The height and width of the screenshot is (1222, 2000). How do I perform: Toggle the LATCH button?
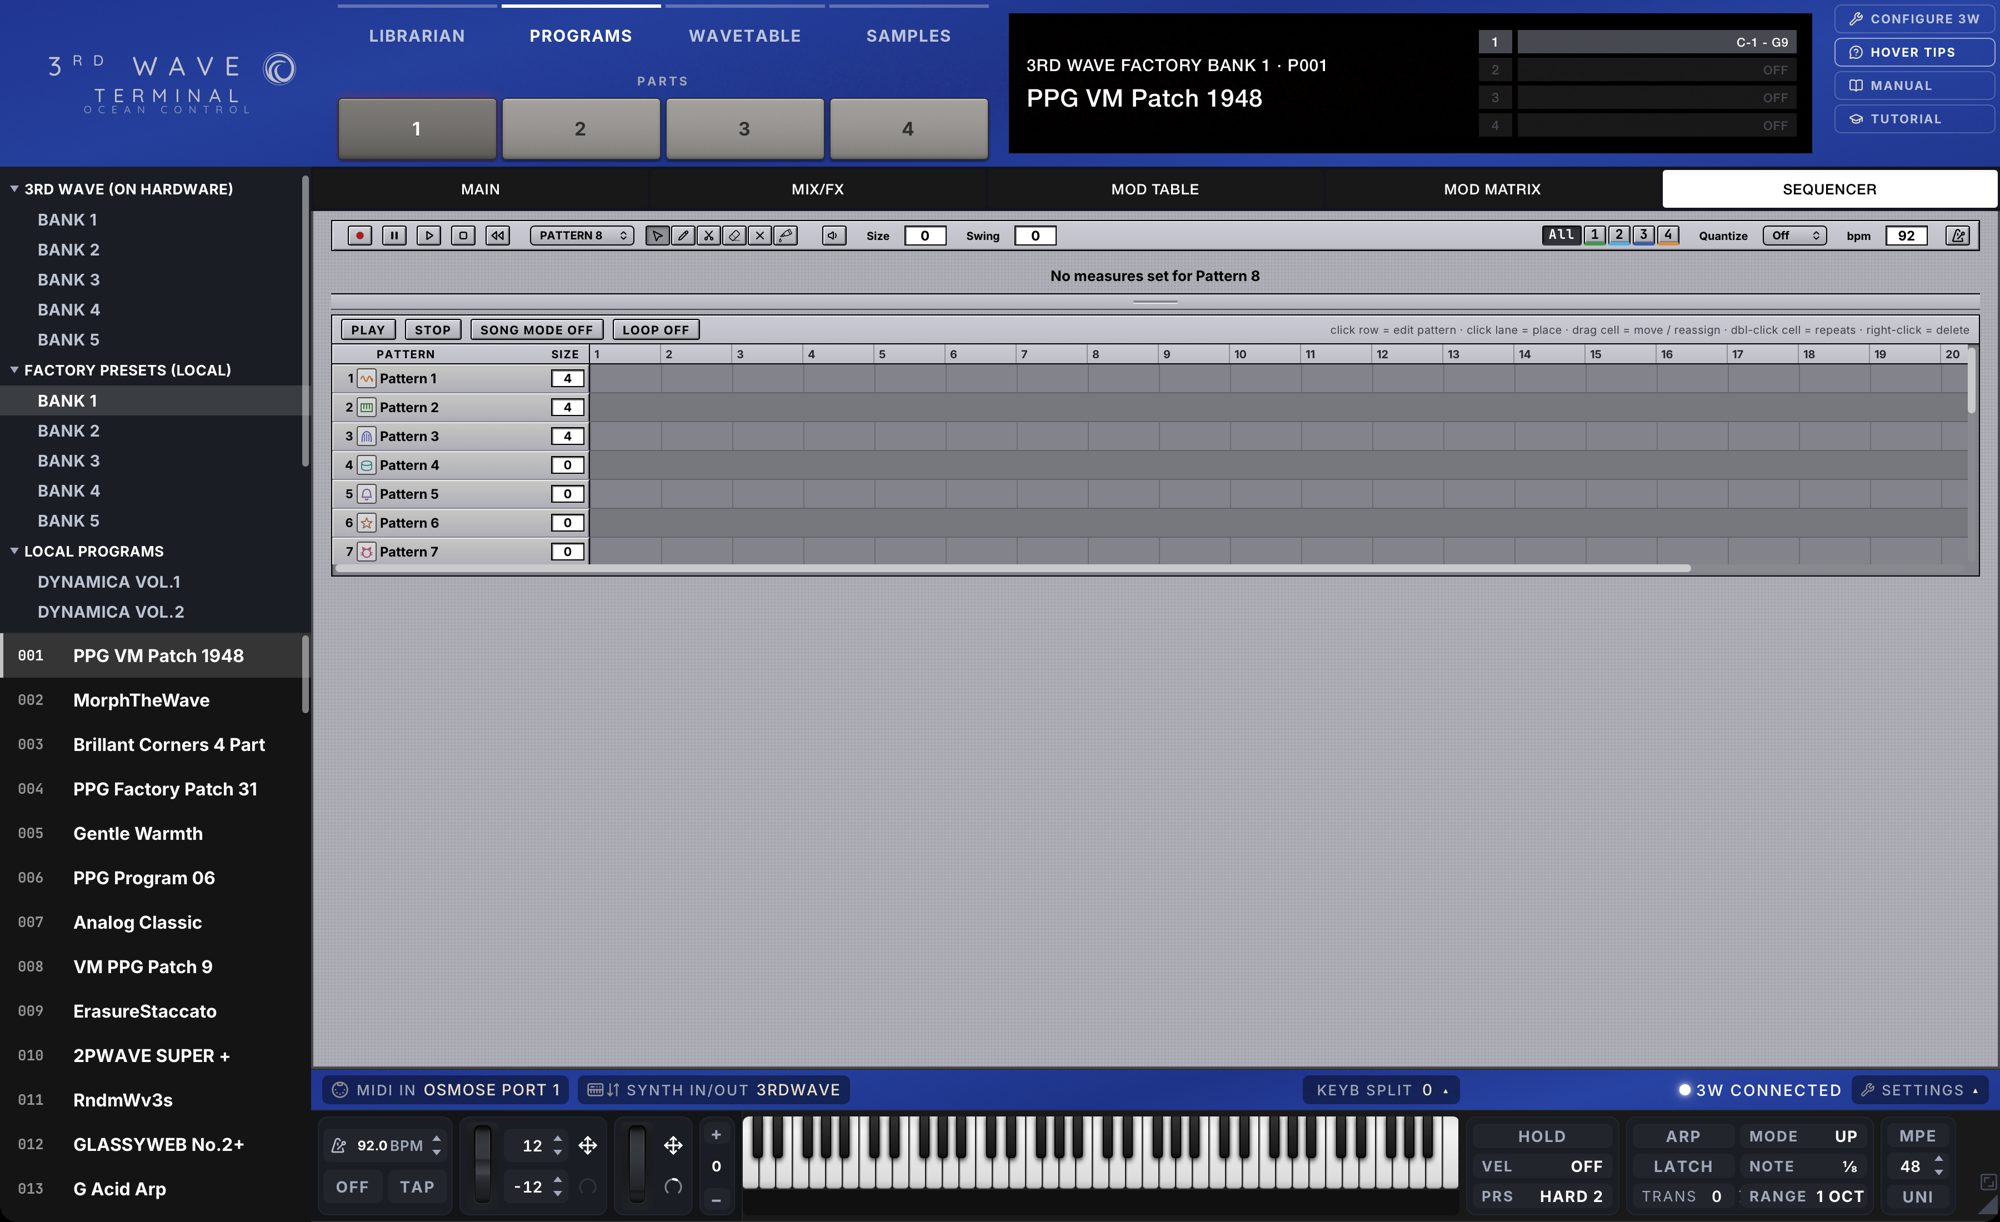pos(1683,1167)
